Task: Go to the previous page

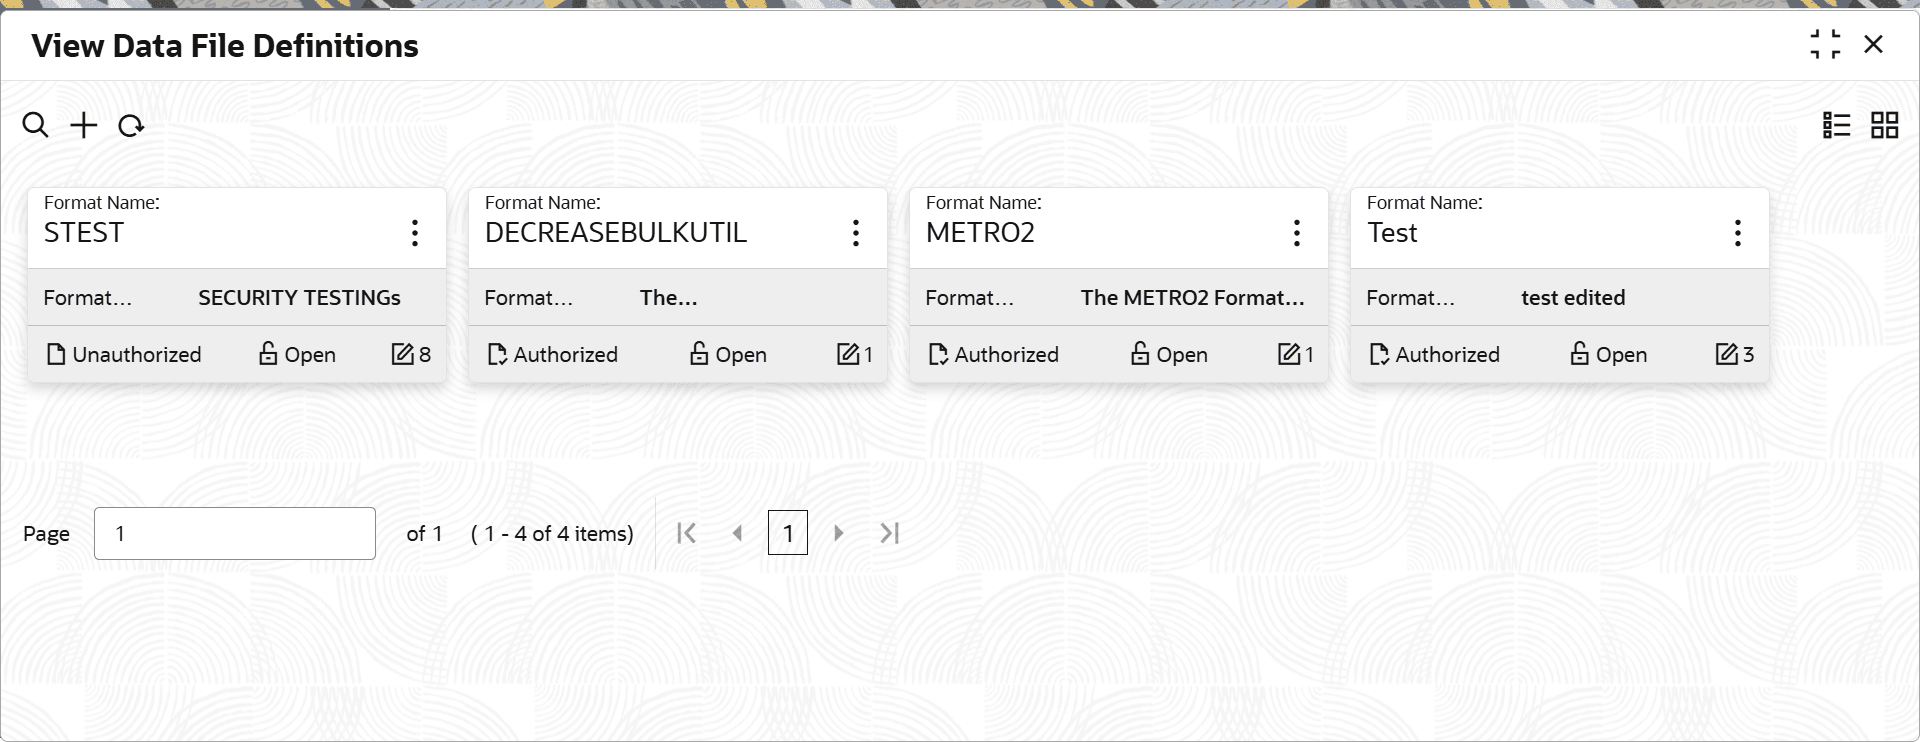Action: click(737, 533)
